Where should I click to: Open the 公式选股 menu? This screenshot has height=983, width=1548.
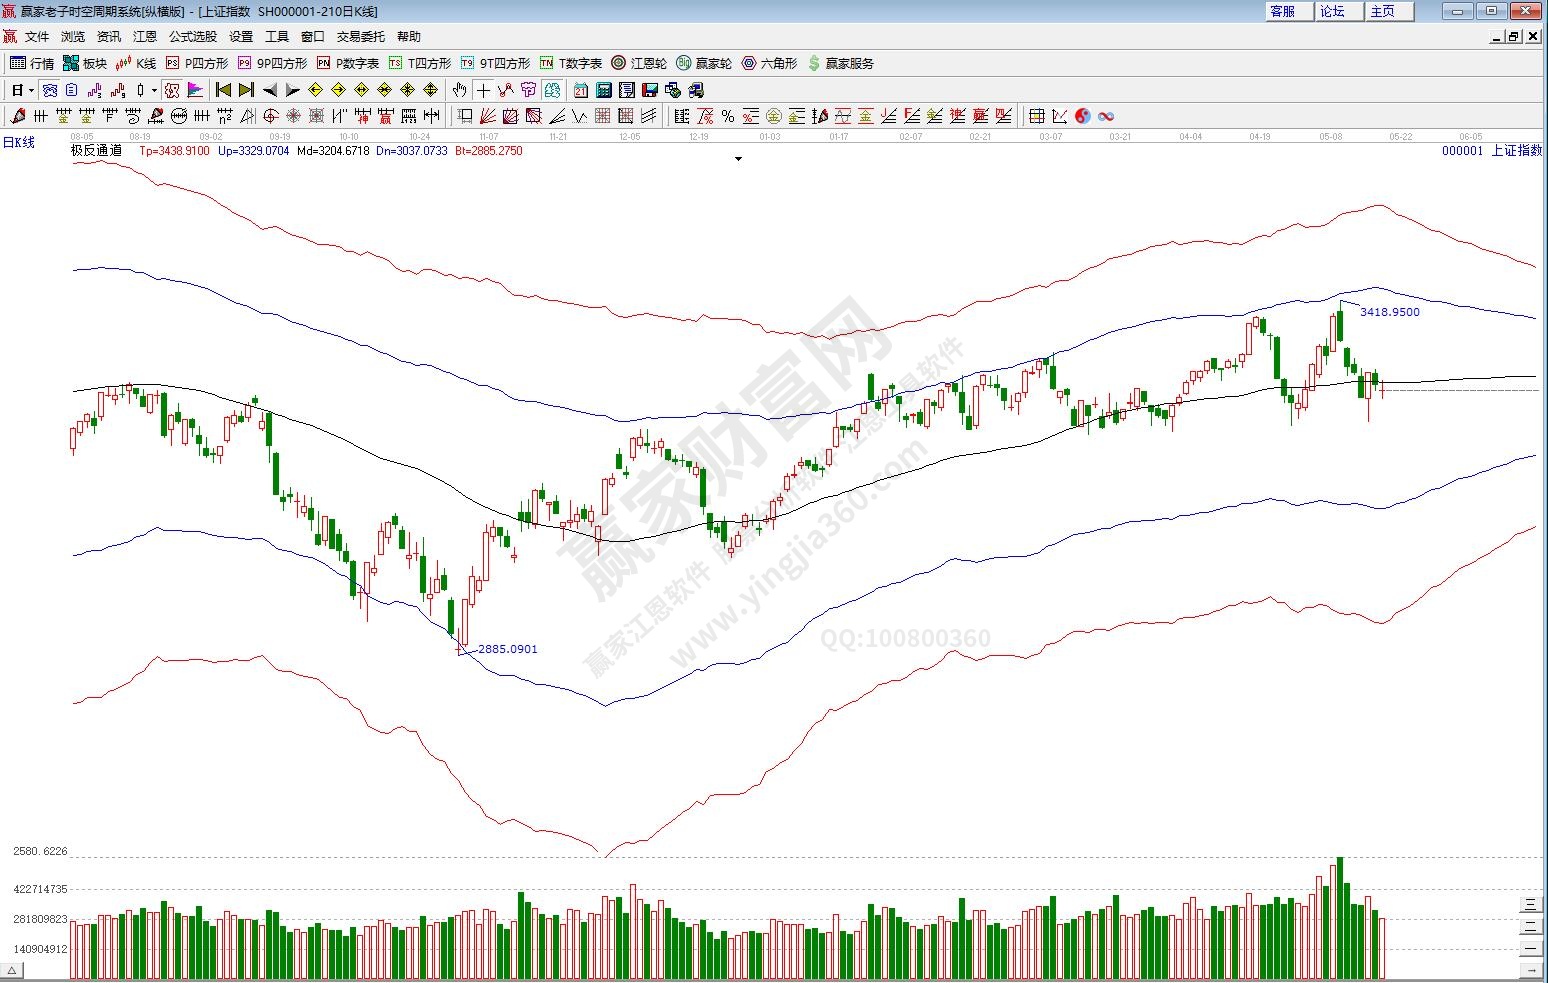tap(192, 36)
